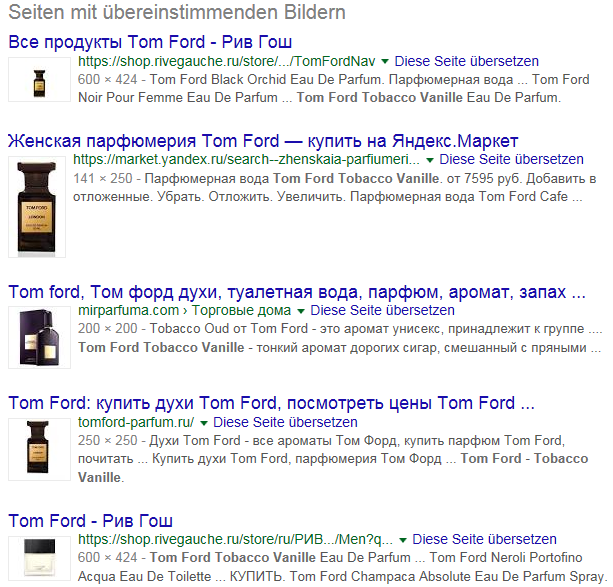This screenshot has height=587, width=613.
Task: Click snippet text '600 × 424 - Tom Ford Black Orchid'
Action: [x=229, y=80]
